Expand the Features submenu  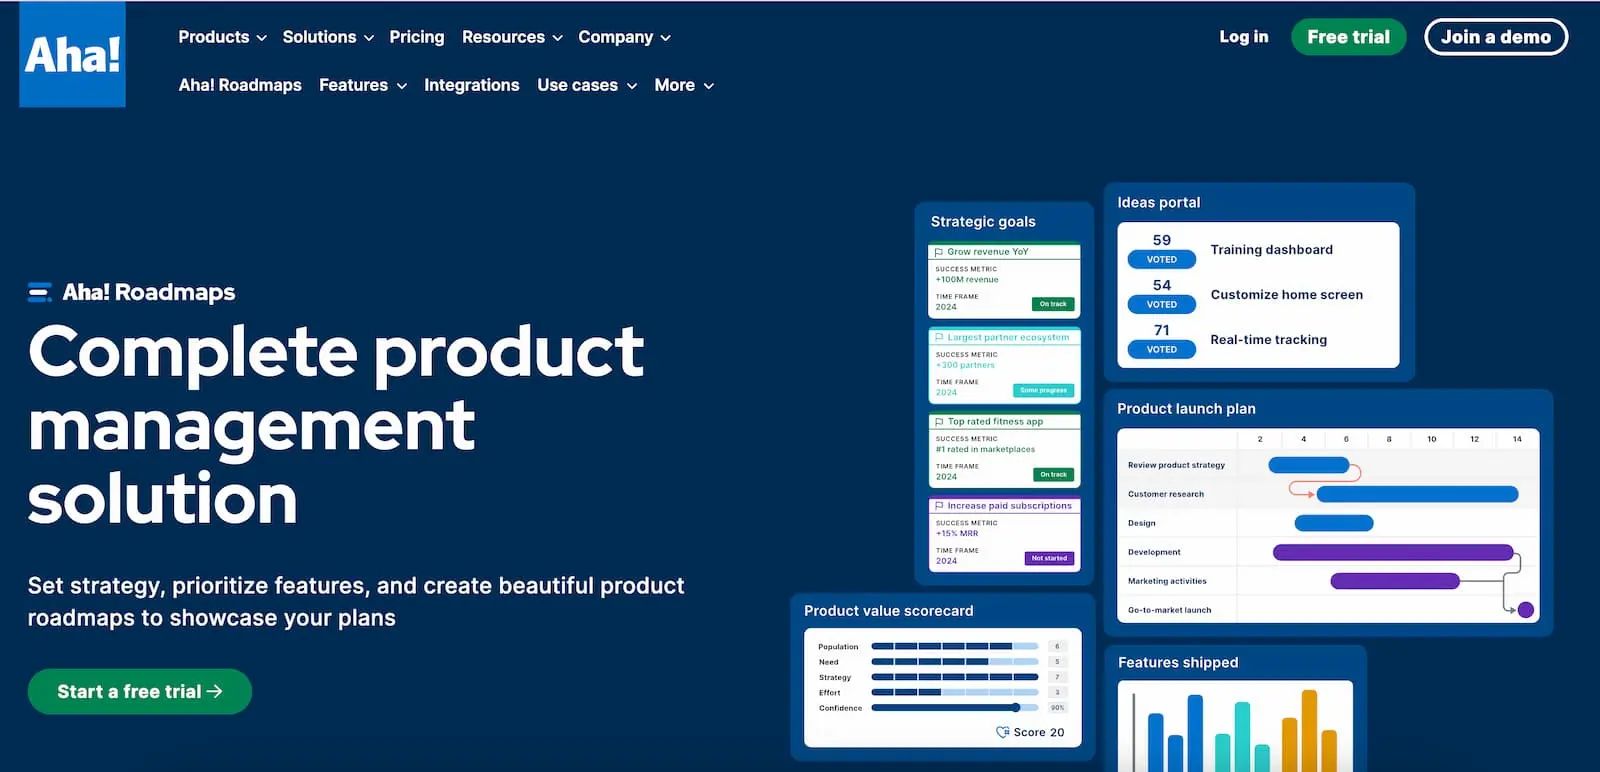[x=363, y=85]
